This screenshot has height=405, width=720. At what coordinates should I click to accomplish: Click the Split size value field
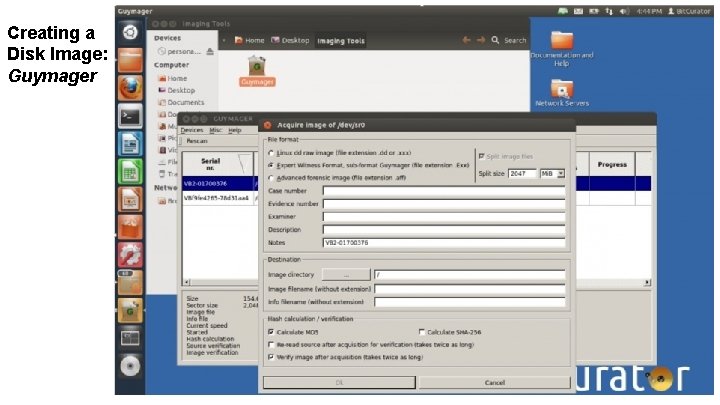click(522, 174)
